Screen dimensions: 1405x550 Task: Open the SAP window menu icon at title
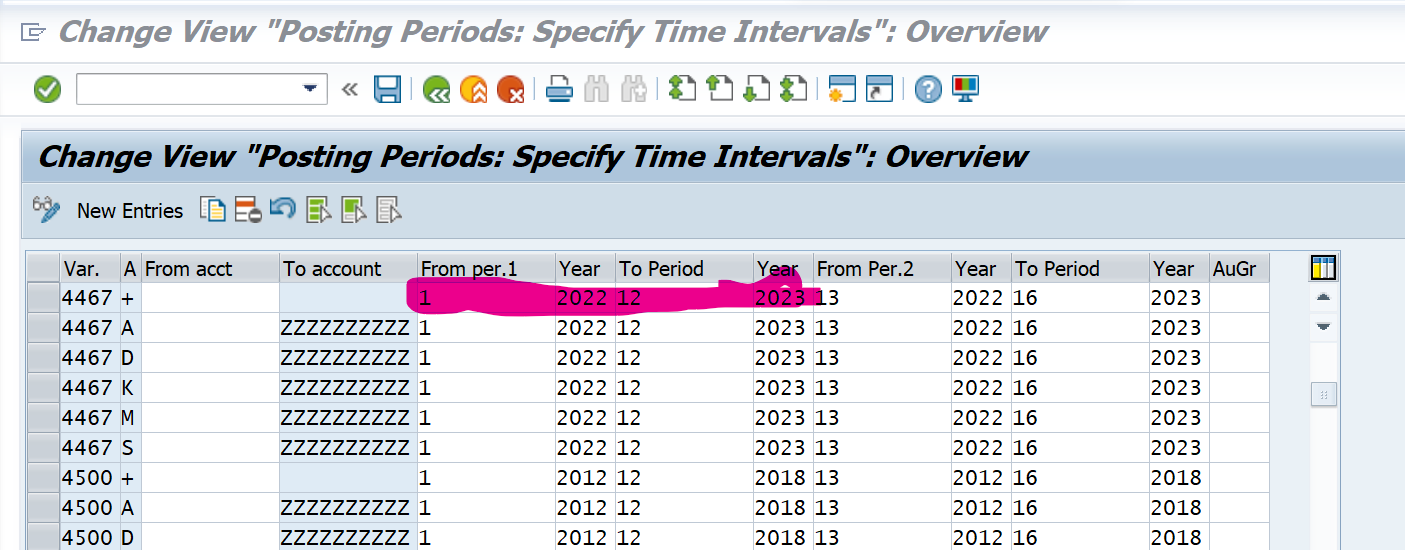[x=34, y=32]
